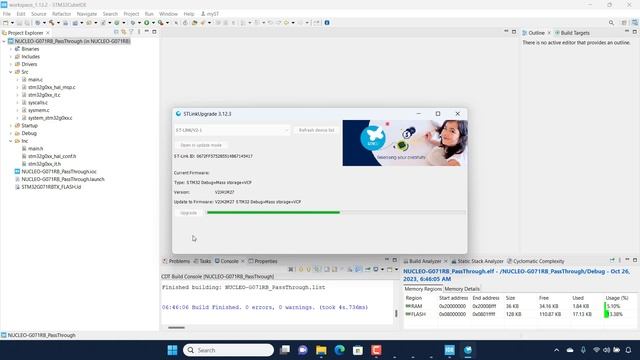
Task: Click Open in update mode button
Action: pyautogui.click(x=201, y=145)
